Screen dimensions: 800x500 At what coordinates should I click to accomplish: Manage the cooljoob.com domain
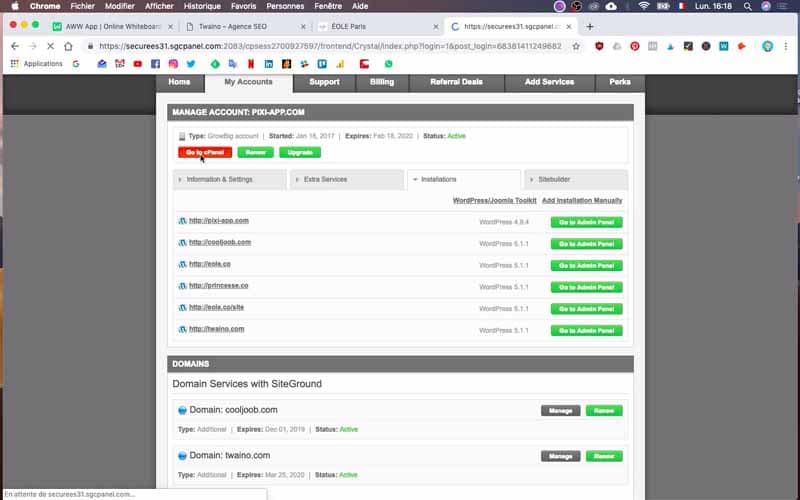point(561,411)
